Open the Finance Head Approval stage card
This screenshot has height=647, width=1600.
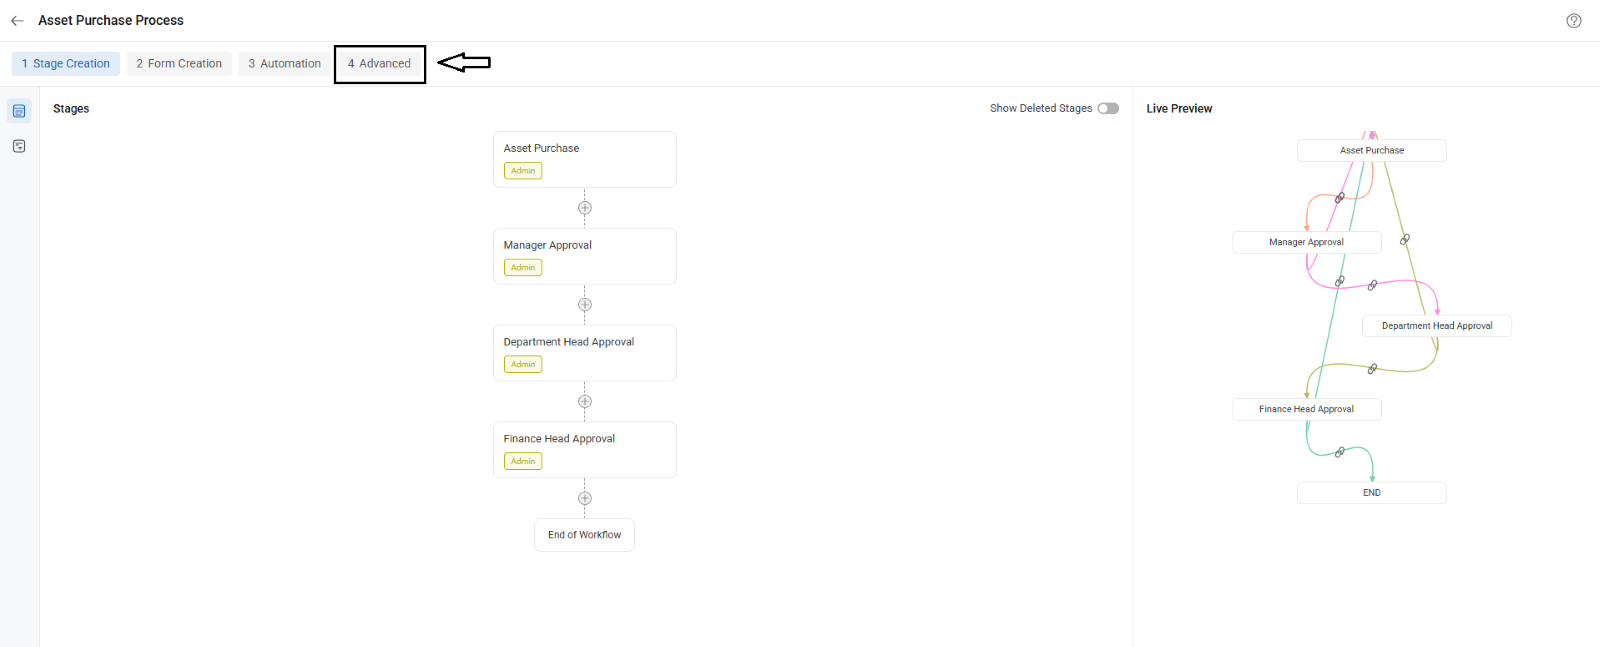click(584, 448)
